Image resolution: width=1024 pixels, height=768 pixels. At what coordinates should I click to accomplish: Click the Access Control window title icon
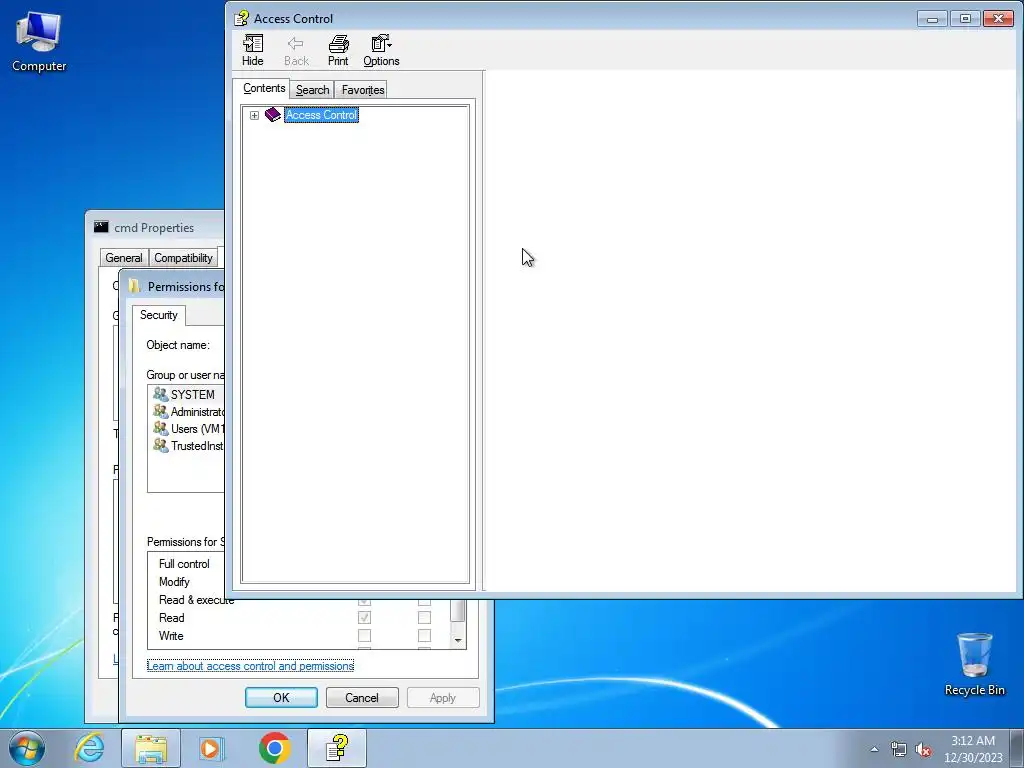click(x=242, y=18)
